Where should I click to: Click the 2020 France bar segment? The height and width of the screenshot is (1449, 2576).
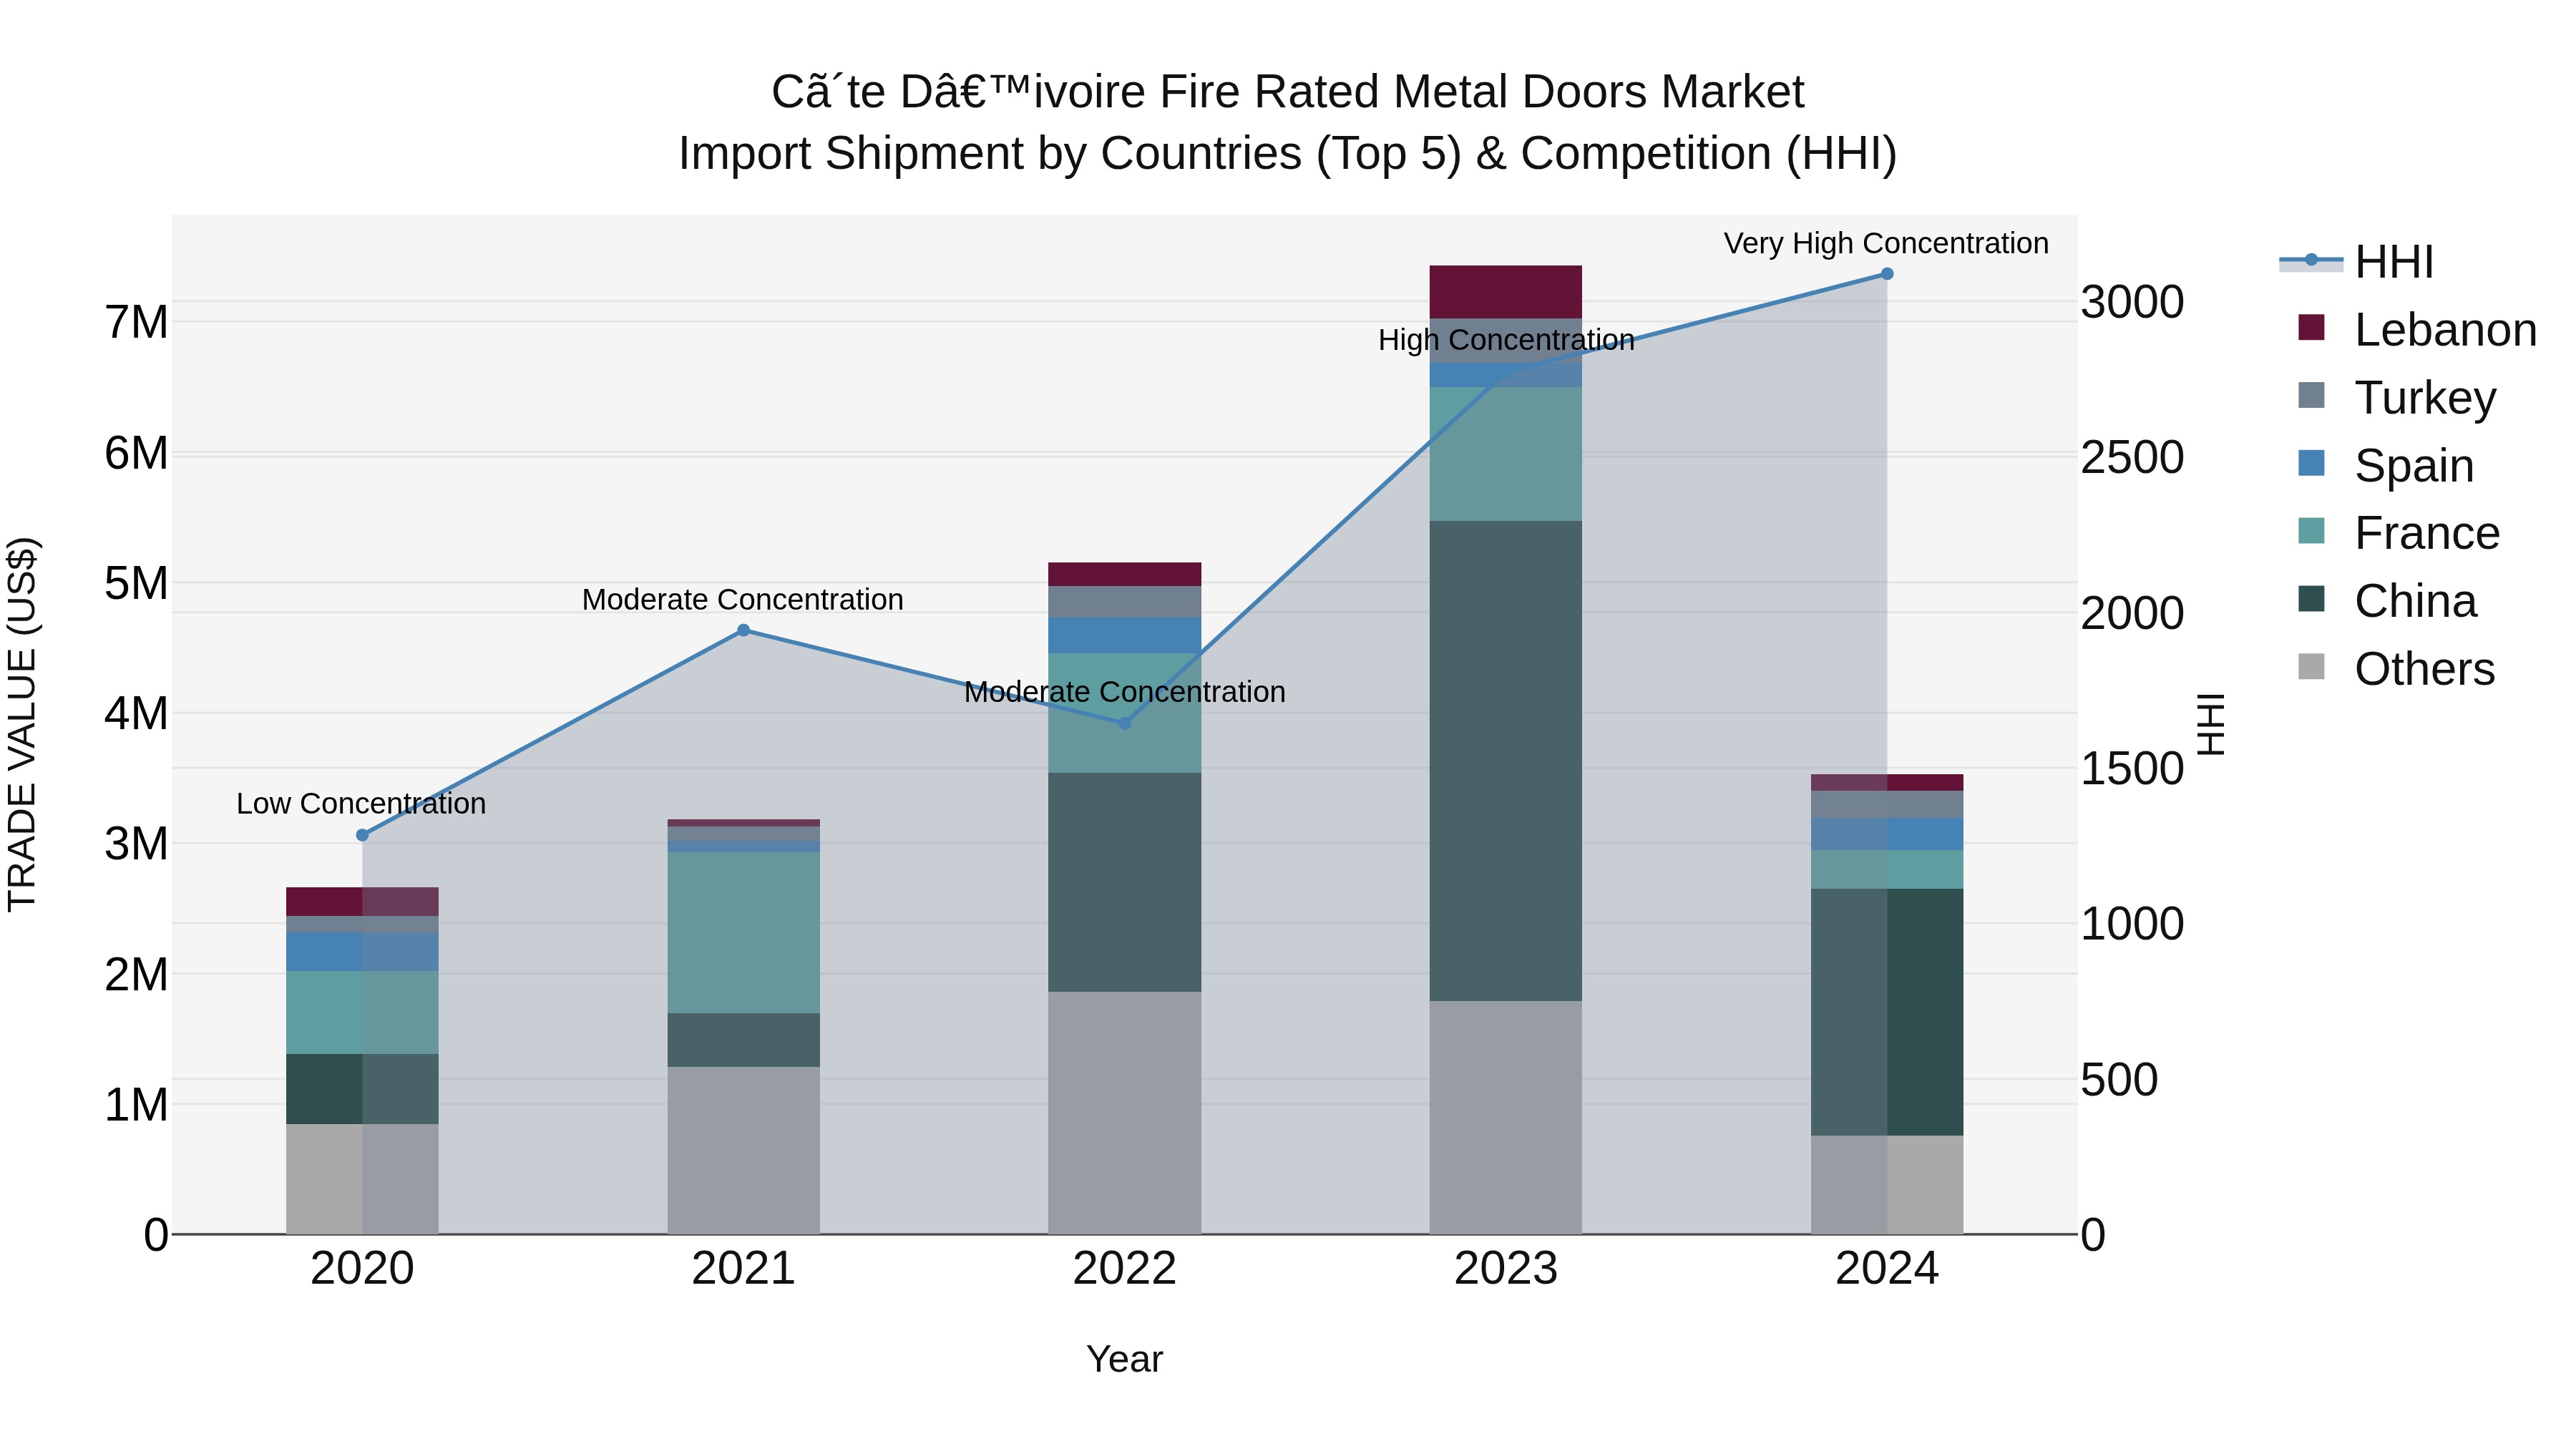click(x=362, y=1012)
